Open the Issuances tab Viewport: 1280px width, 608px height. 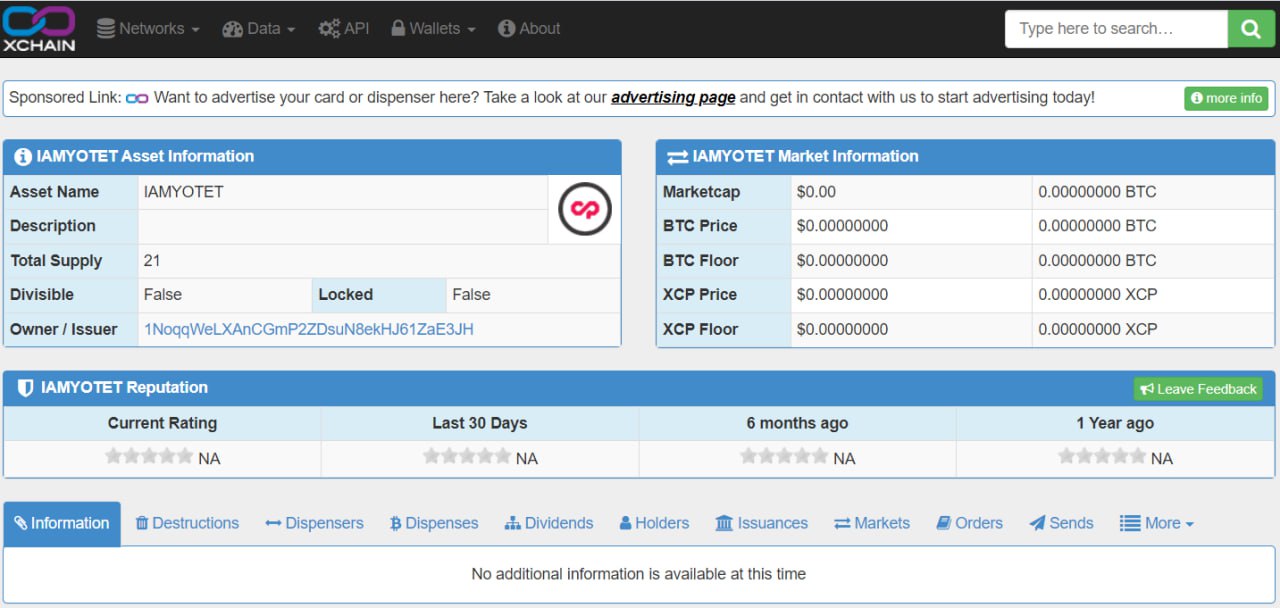[x=762, y=523]
